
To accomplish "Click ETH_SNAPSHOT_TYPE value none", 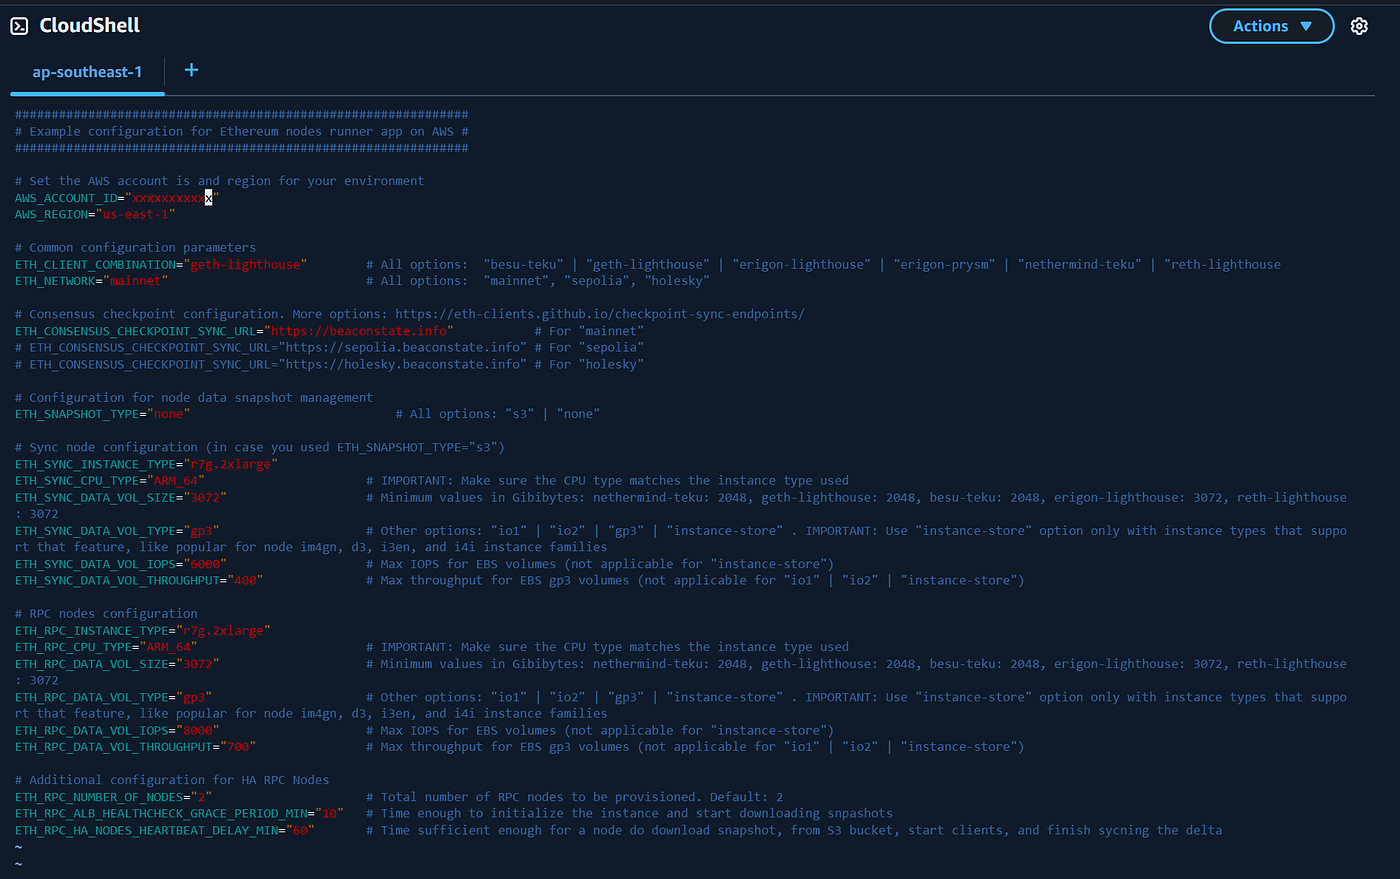I will tap(168, 414).
